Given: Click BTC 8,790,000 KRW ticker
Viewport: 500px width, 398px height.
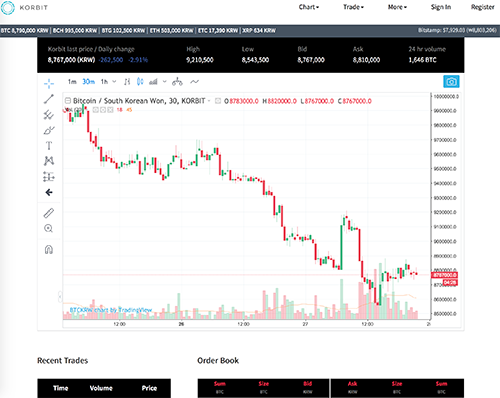Looking at the screenshot, I should 24,30.
